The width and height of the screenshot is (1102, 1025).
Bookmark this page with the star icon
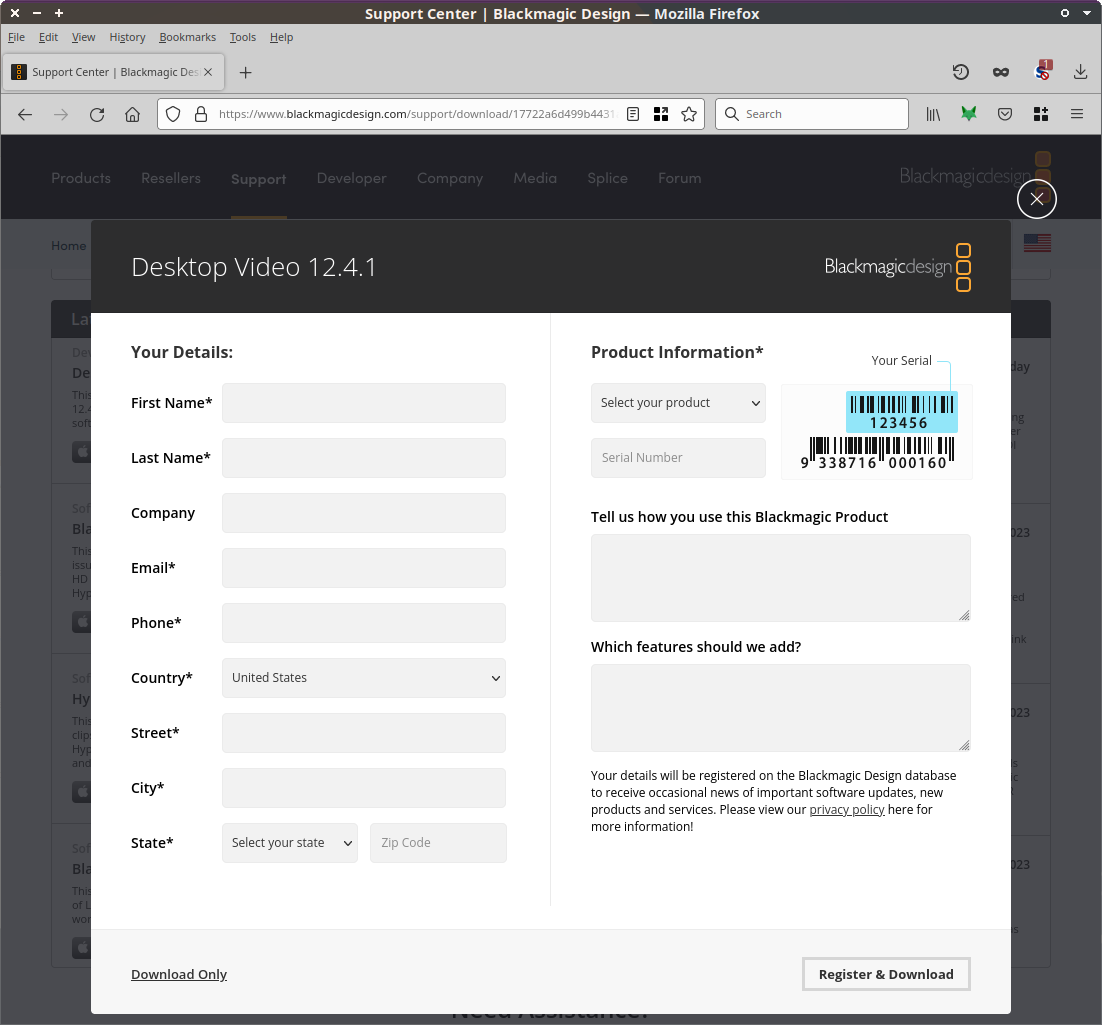pos(689,114)
